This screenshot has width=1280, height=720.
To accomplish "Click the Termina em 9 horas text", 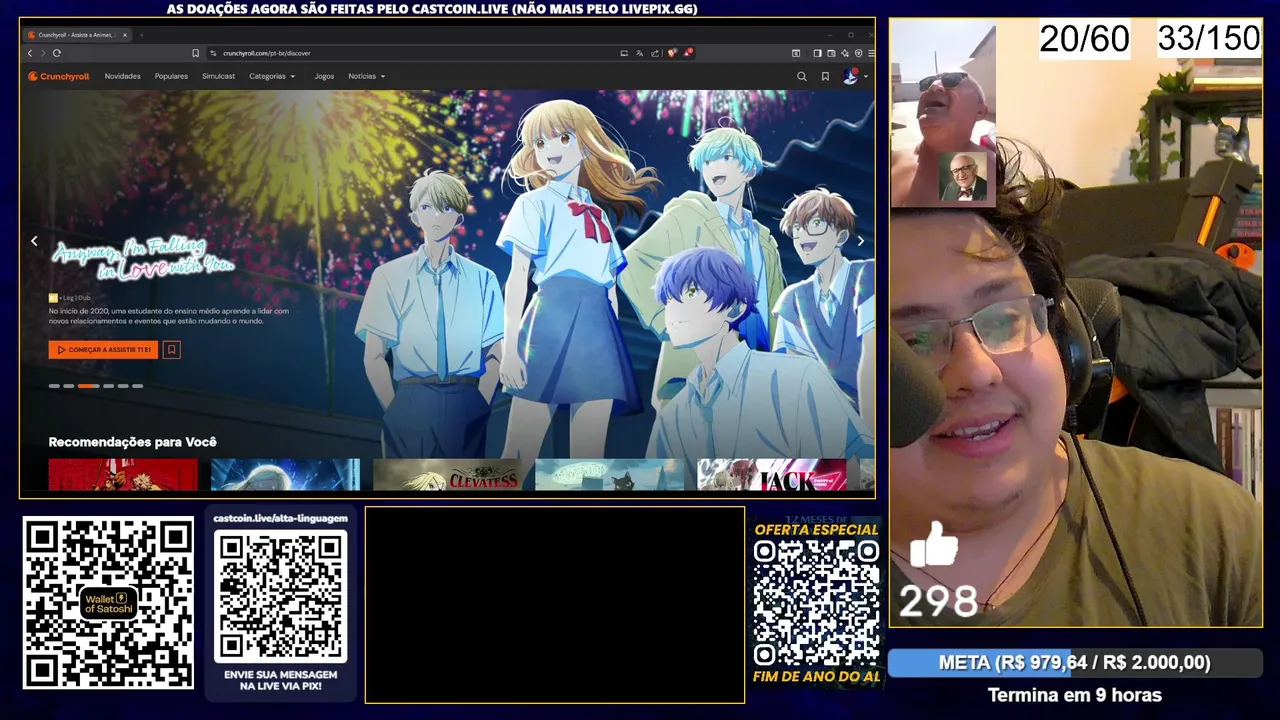I will [1075, 695].
